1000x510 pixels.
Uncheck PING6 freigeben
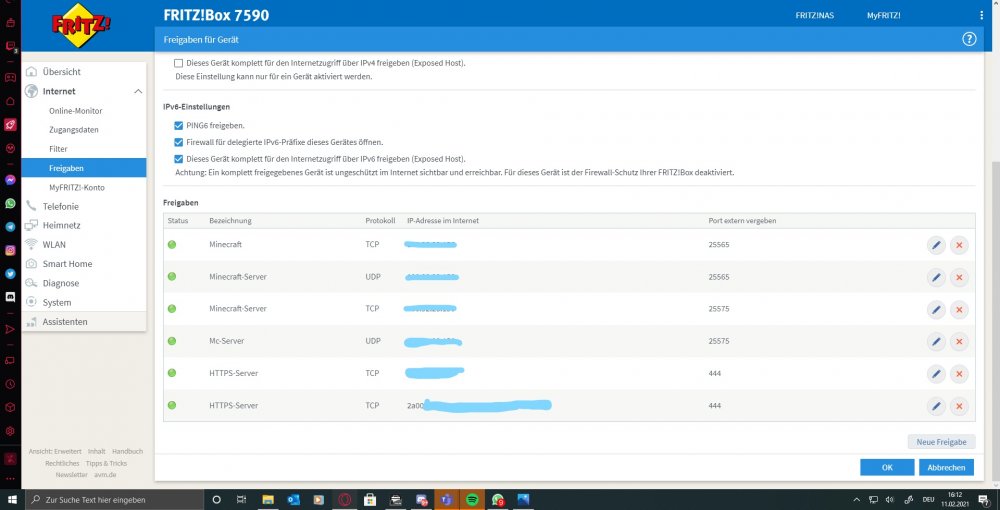click(179, 126)
